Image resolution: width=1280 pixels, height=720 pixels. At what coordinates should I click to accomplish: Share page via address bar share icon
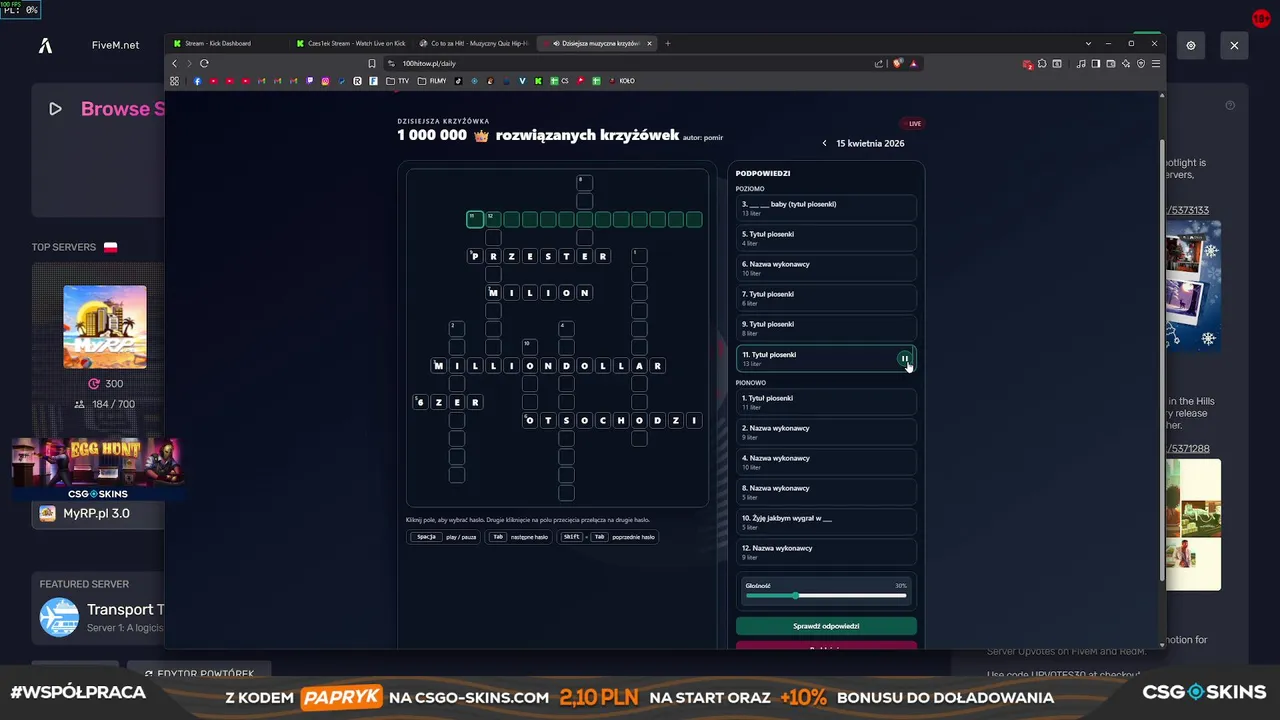click(879, 63)
